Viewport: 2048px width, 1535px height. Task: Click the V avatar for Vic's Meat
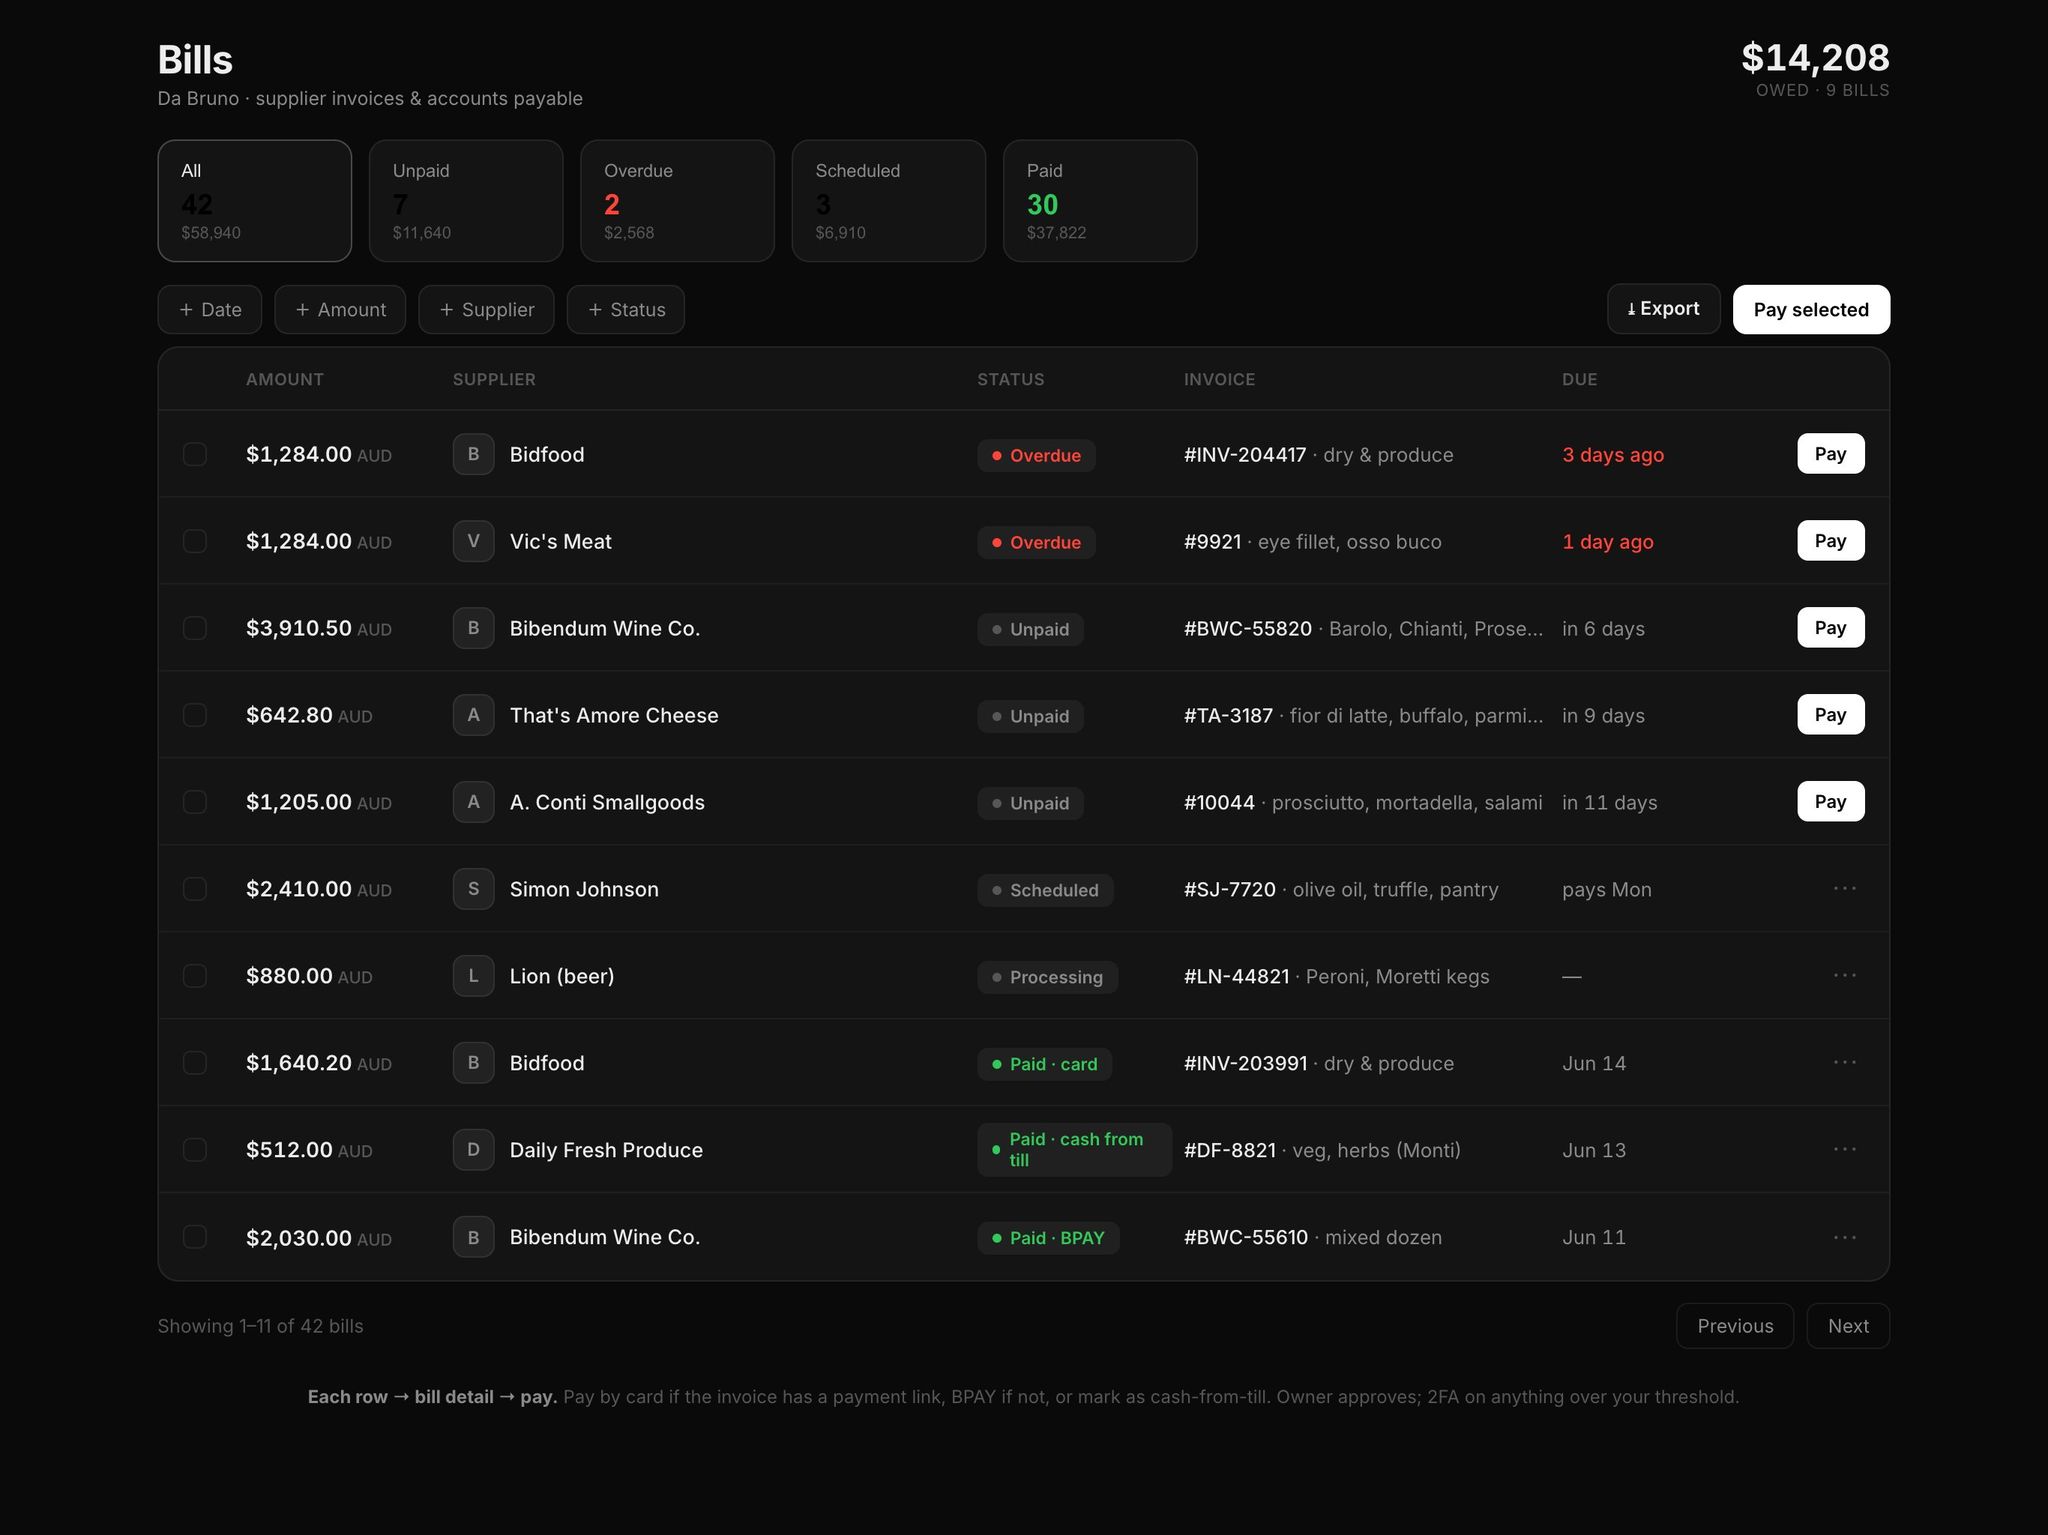[473, 541]
